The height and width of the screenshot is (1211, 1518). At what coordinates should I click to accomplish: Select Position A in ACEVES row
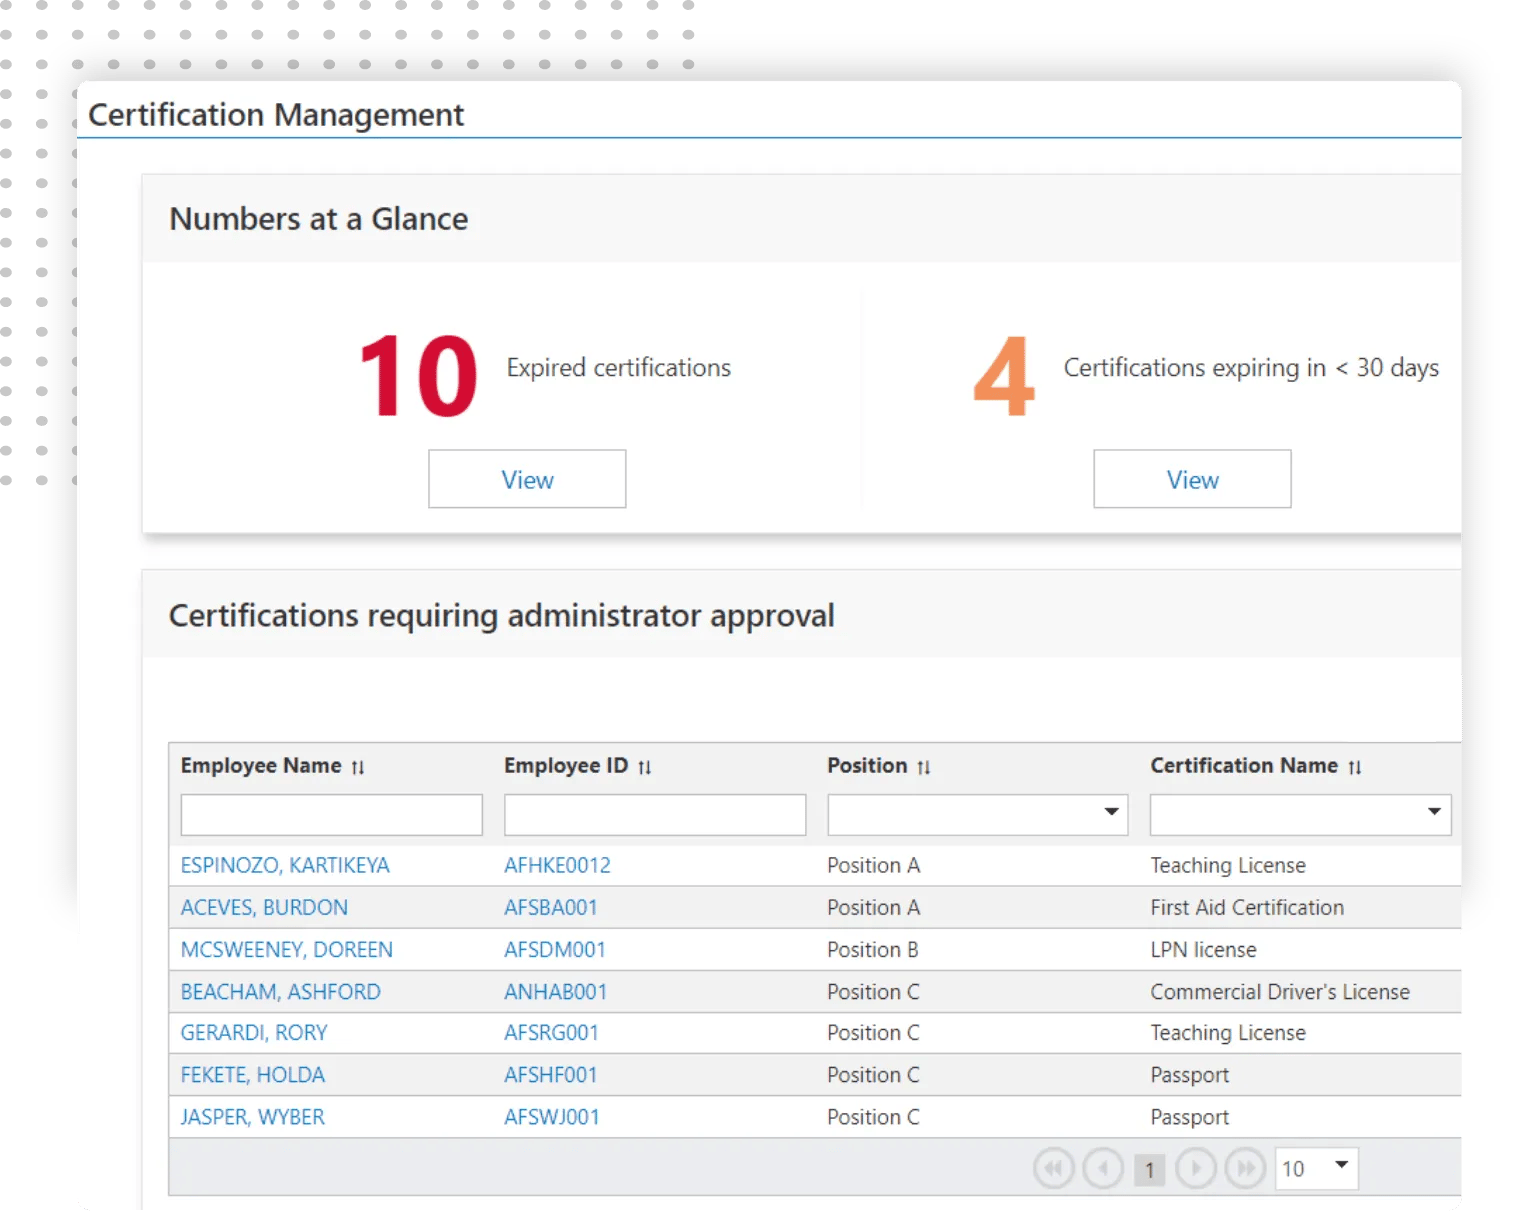click(873, 907)
